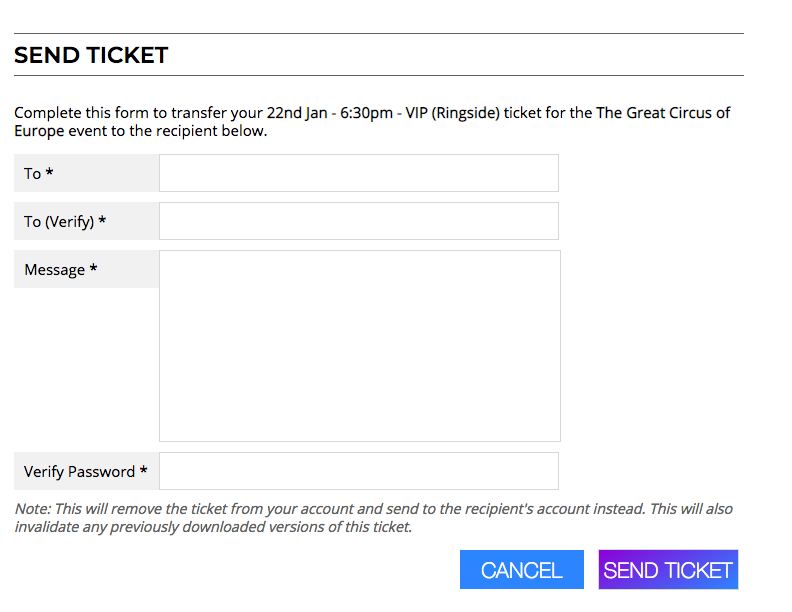Click the required asterisk beside "To"

click(x=50, y=173)
